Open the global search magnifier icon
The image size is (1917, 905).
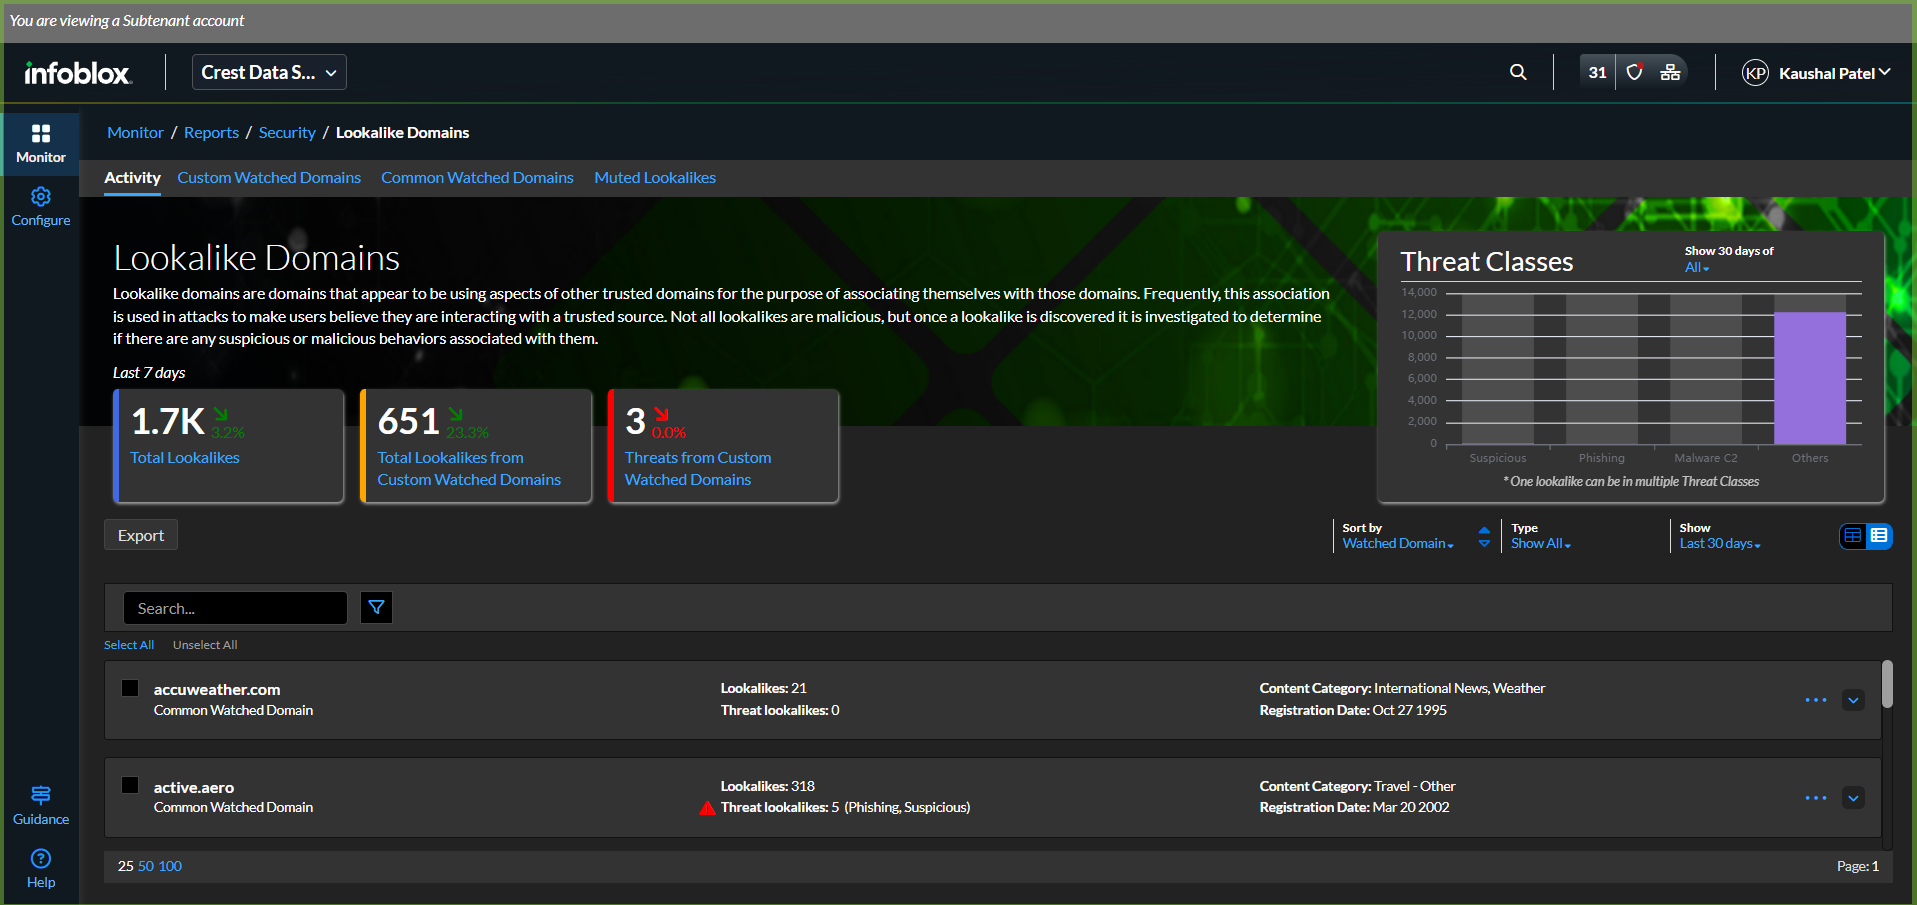tap(1518, 72)
